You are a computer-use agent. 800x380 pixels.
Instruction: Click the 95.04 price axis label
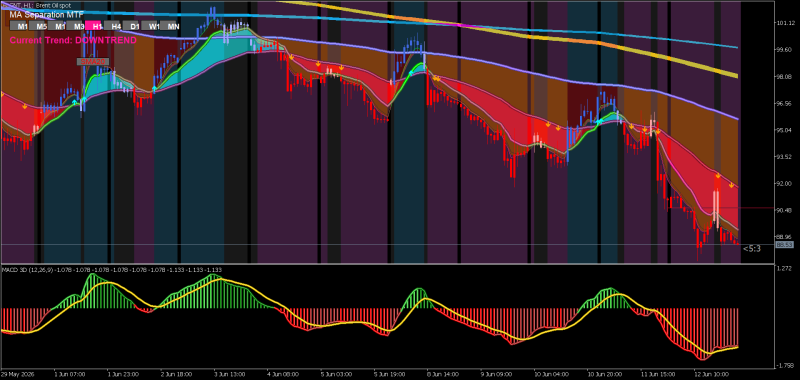pyautogui.click(x=785, y=130)
